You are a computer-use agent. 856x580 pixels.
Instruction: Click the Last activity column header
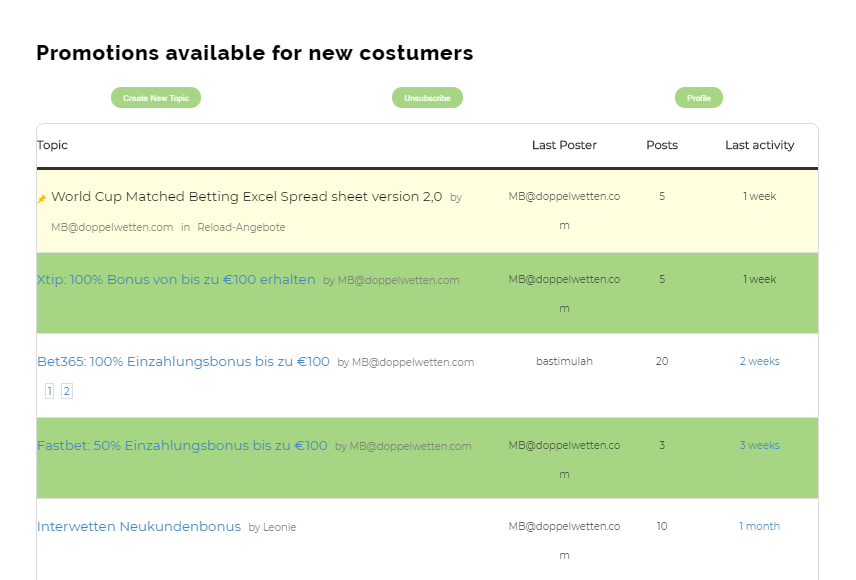point(759,145)
